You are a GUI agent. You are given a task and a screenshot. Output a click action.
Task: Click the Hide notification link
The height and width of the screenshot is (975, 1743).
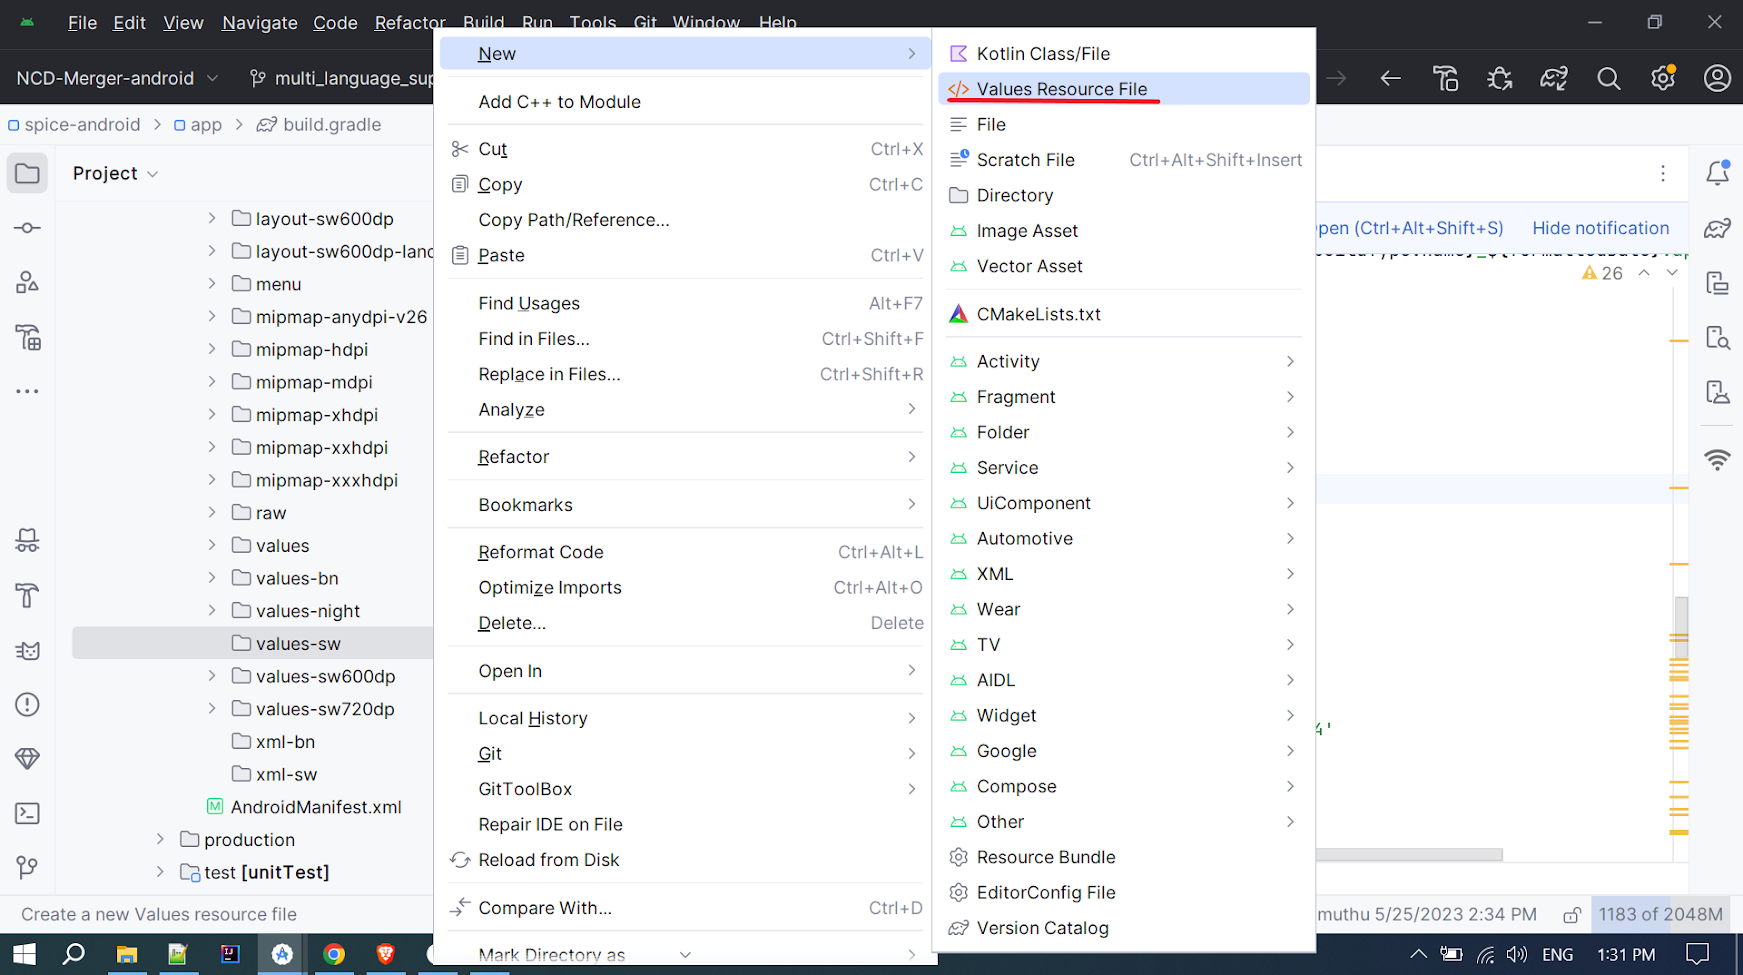[1600, 228]
